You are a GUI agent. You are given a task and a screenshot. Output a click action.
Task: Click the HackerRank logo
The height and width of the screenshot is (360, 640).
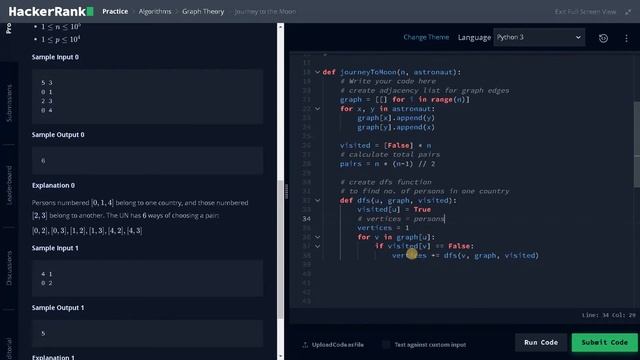[x=51, y=11]
